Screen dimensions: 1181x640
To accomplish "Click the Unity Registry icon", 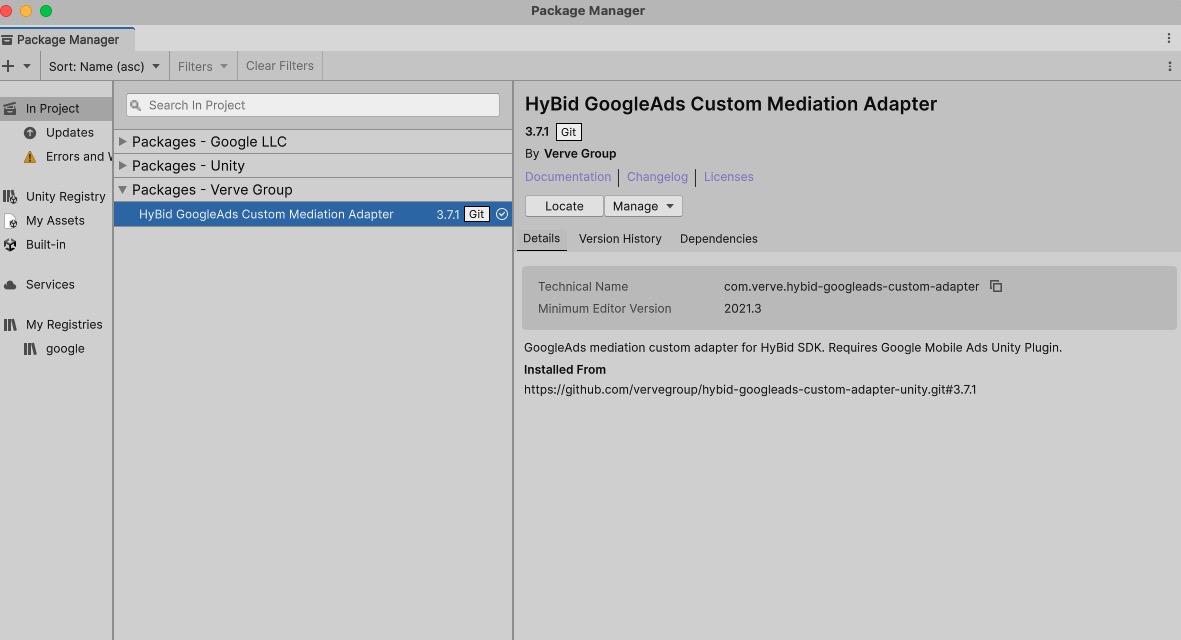I will 10,197.
